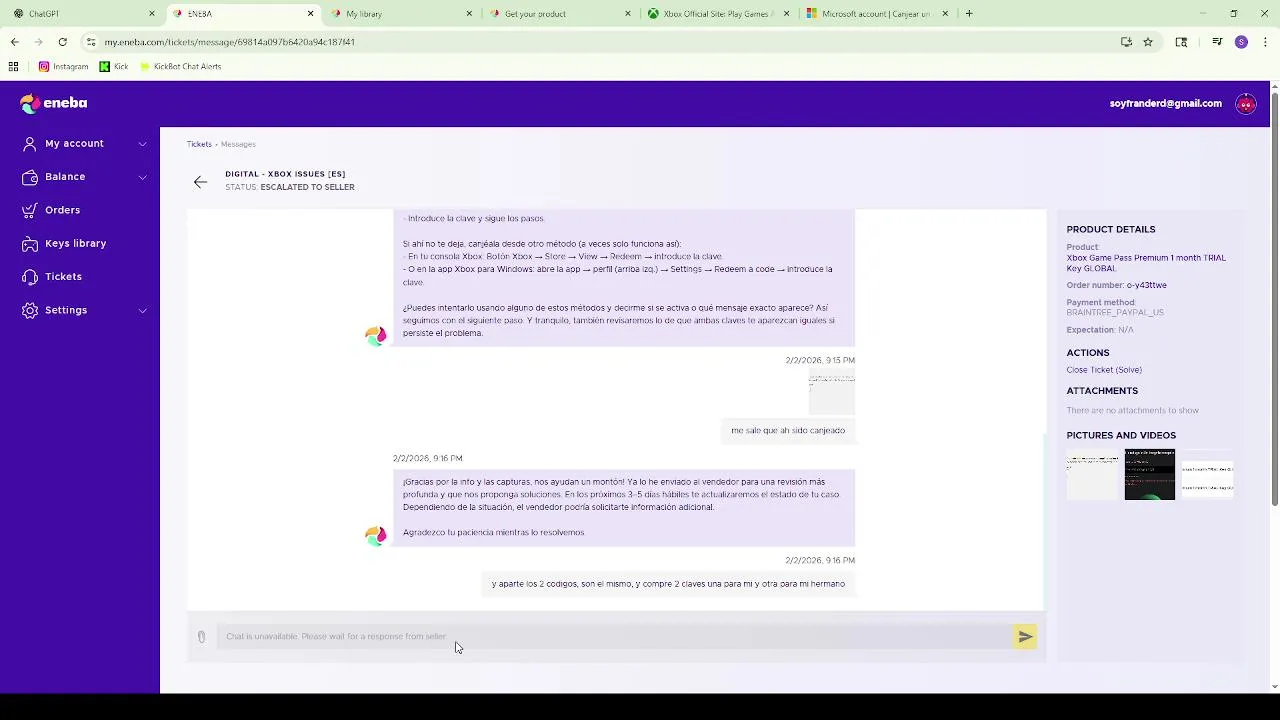The height and width of the screenshot is (720, 1280).
Task: Open the dark second attachment thumbnail
Action: (1150, 475)
